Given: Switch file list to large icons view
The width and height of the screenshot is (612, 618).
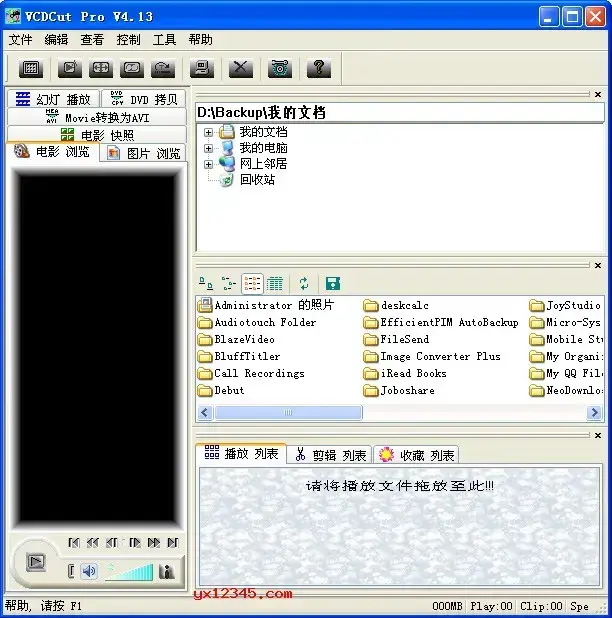Looking at the screenshot, I should click(x=206, y=283).
